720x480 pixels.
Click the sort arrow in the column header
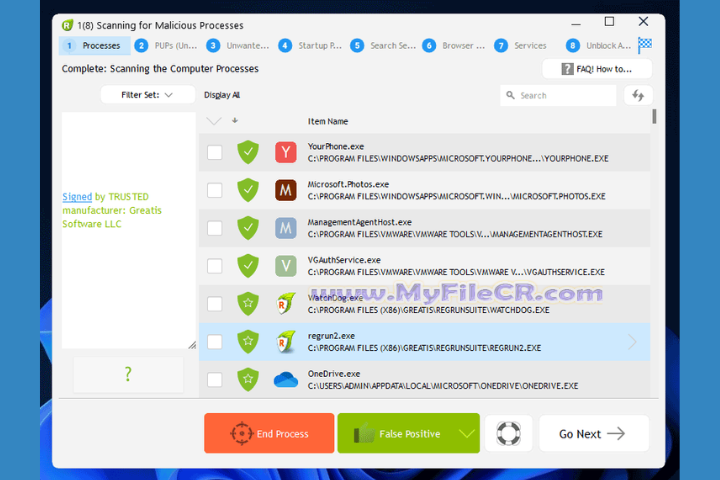click(x=235, y=120)
